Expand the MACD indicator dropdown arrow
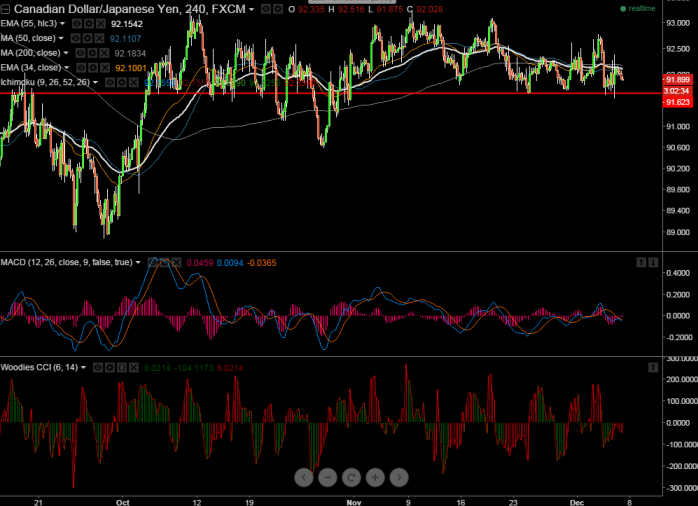Image resolution: width=698 pixels, height=506 pixels. 138,263
